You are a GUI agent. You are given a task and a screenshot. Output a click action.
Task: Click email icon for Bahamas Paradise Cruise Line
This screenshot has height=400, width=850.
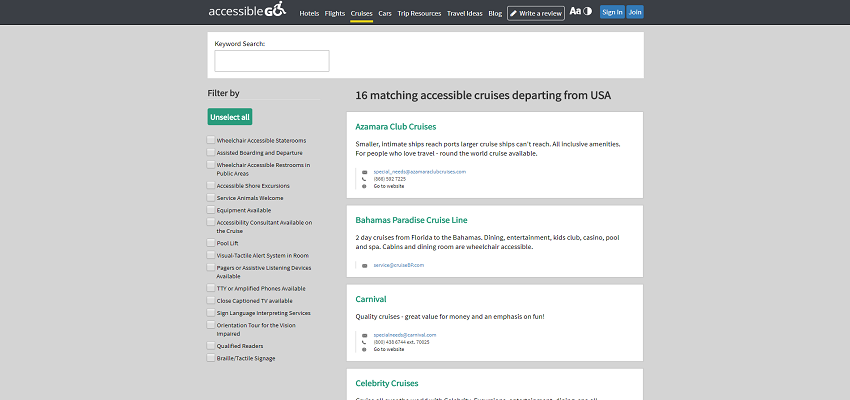364,265
